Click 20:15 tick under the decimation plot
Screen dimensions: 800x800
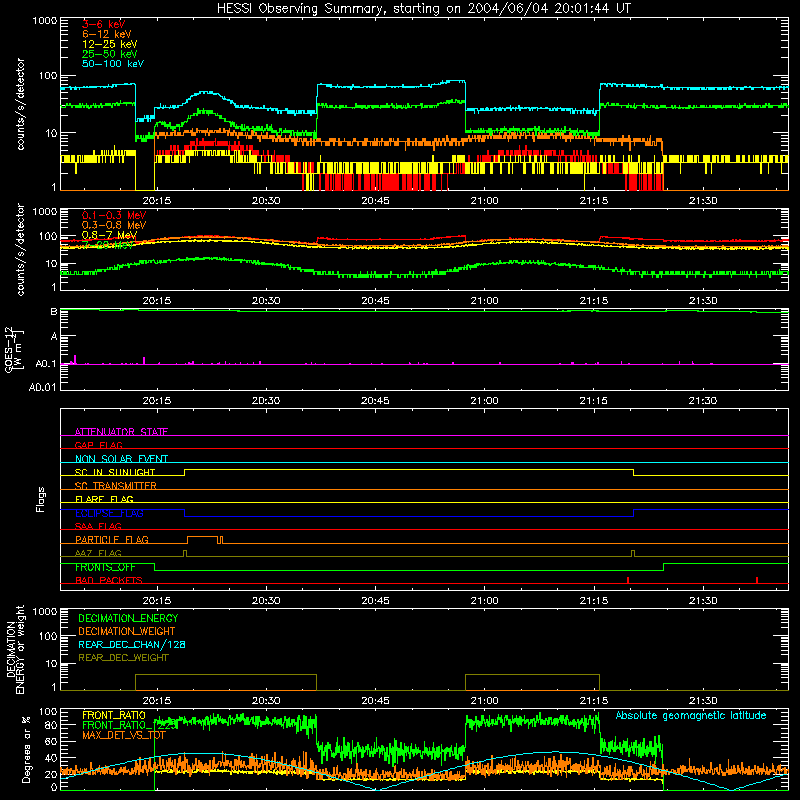(157, 701)
